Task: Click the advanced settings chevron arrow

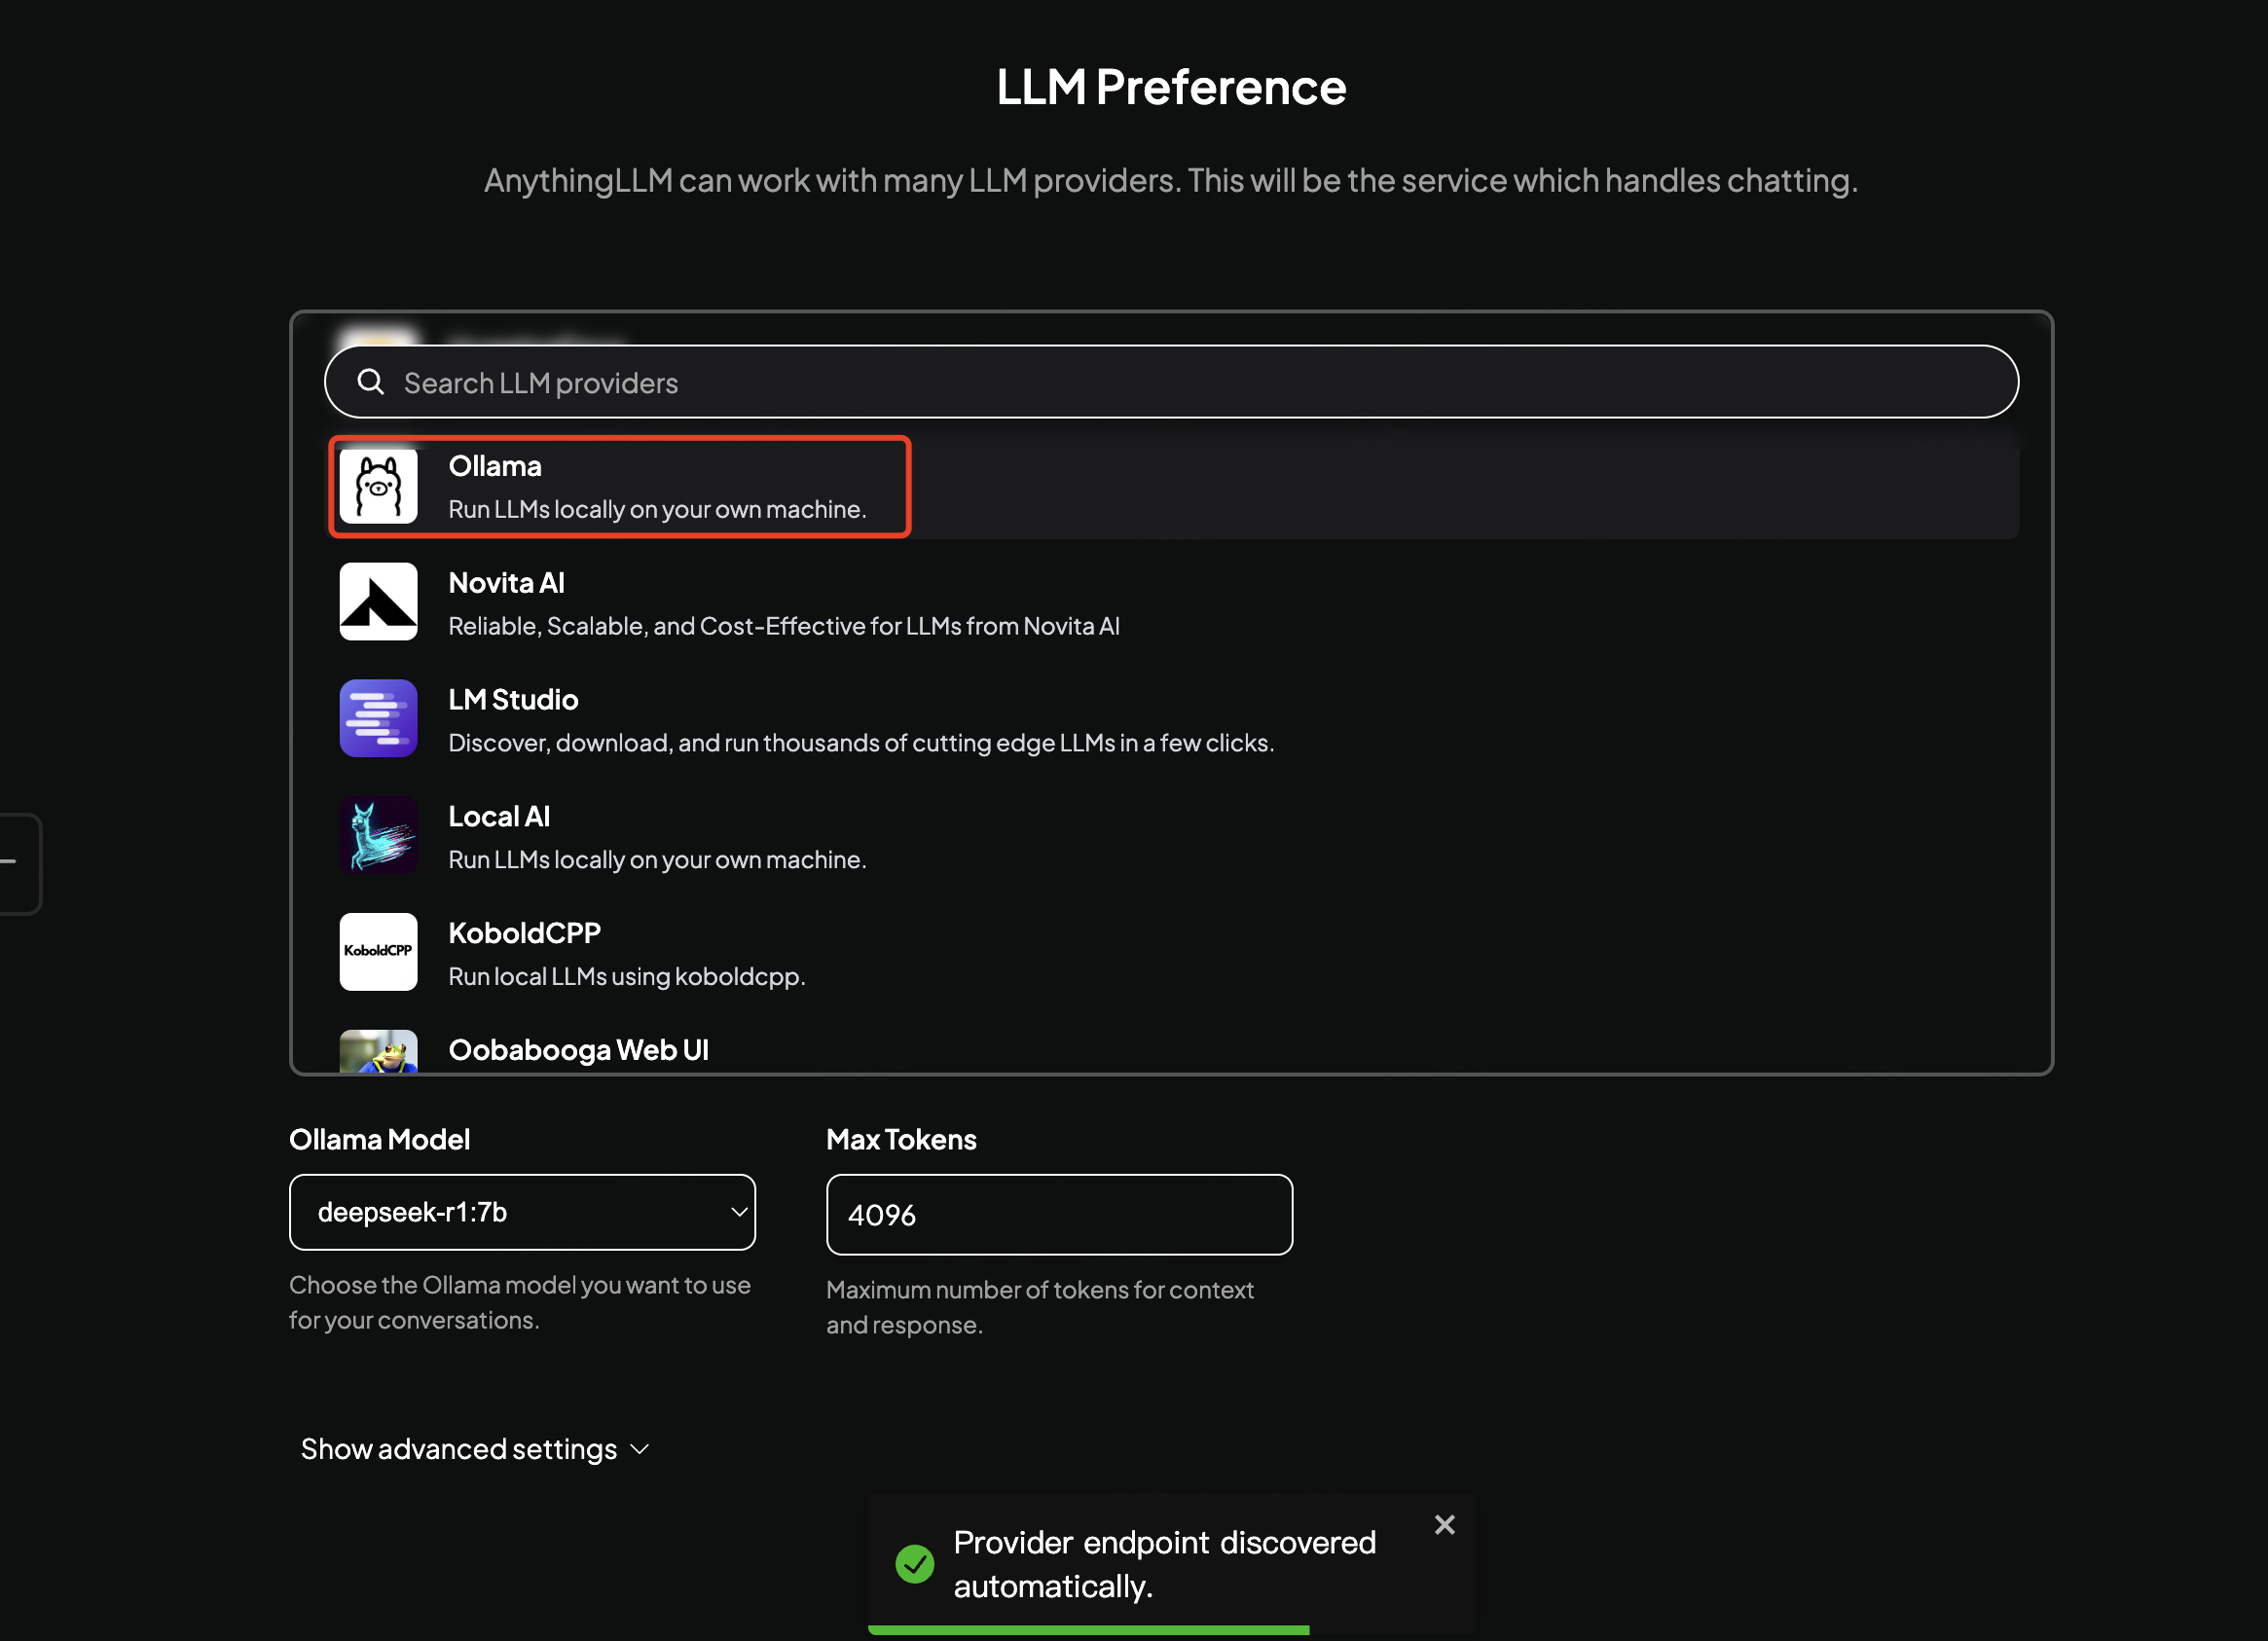Action: click(x=641, y=1449)
